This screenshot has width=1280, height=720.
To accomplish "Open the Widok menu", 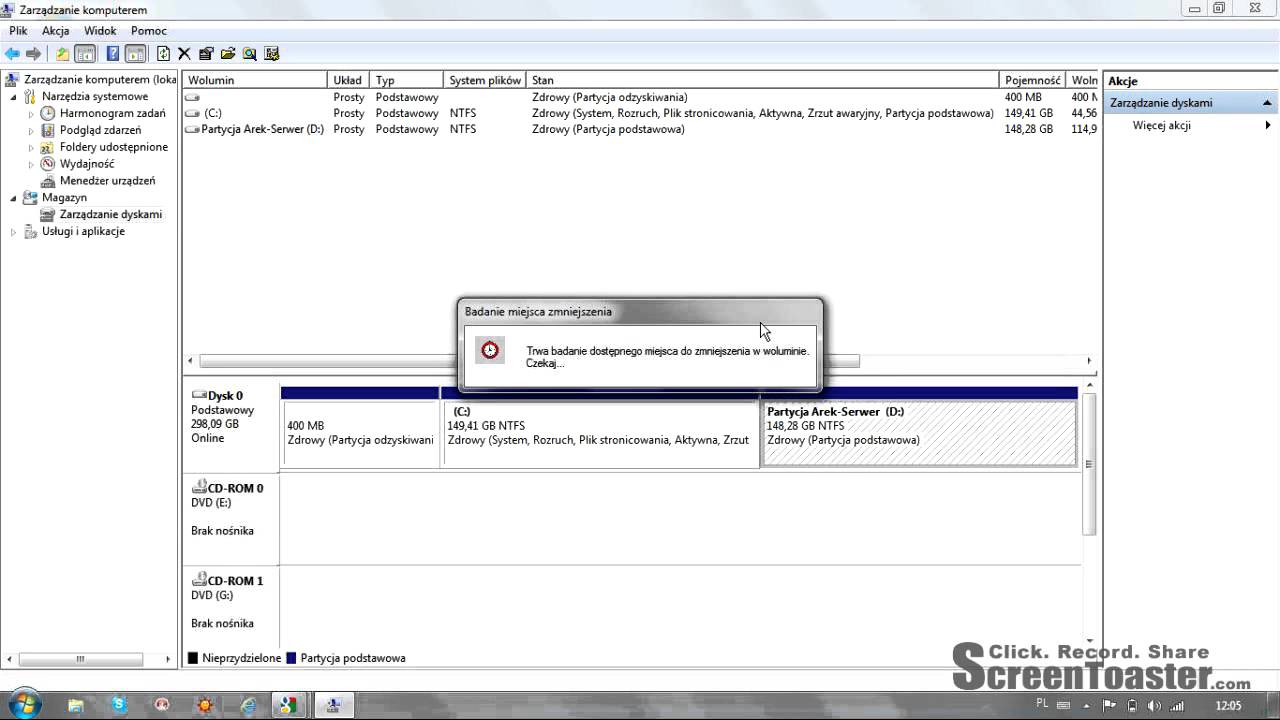I will coord(101,31).
